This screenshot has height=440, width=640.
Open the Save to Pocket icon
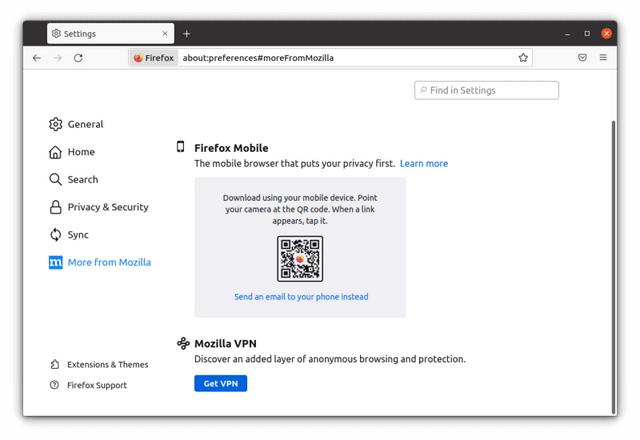point(582,58)
